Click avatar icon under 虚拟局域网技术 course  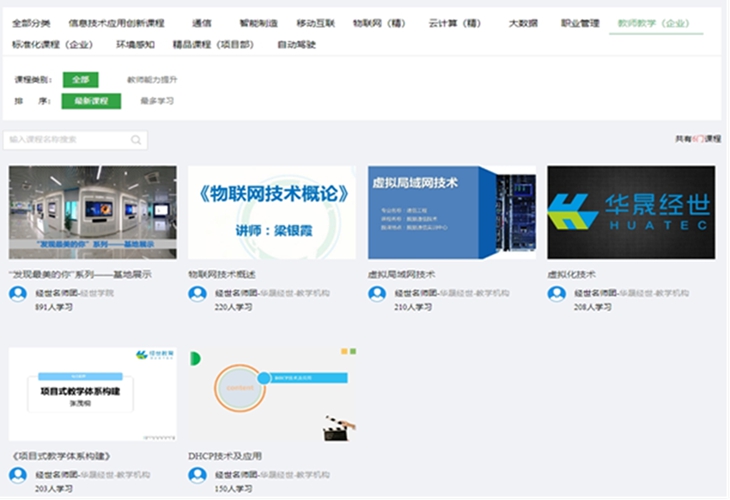tap(377, 293)
